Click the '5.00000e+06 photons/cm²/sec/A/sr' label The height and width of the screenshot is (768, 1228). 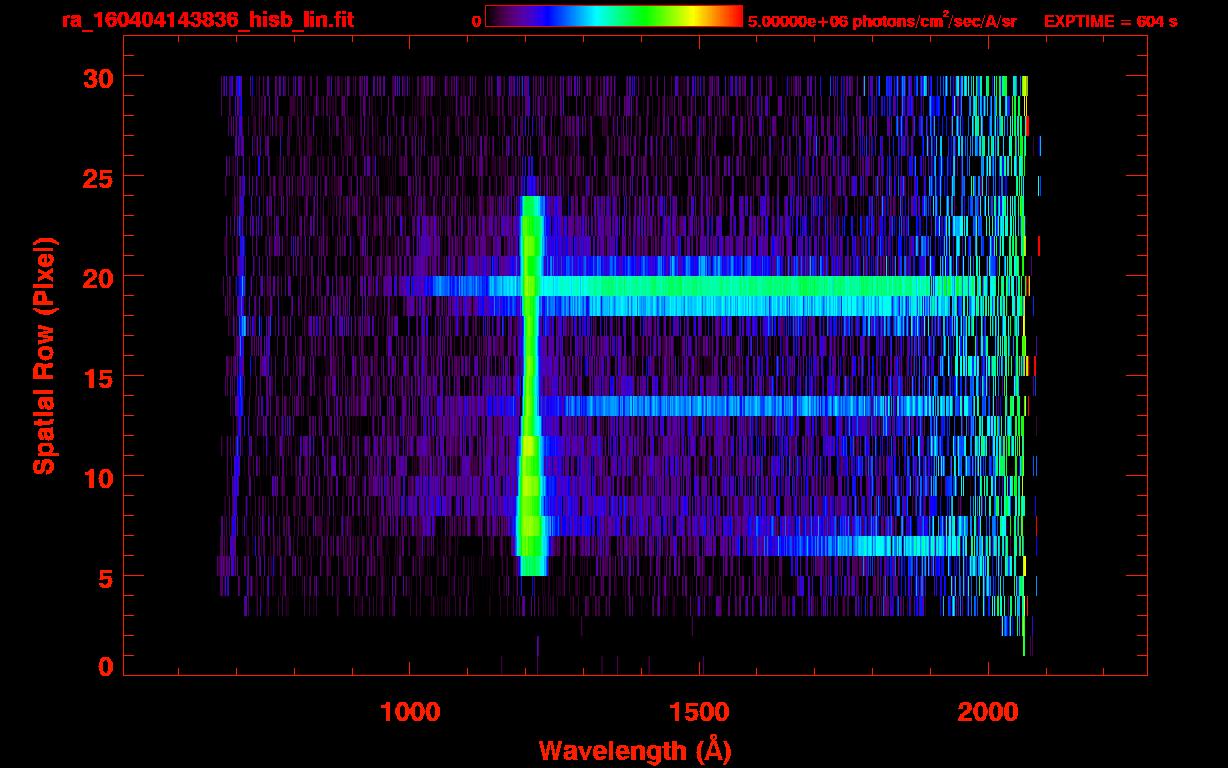[882, 21]
